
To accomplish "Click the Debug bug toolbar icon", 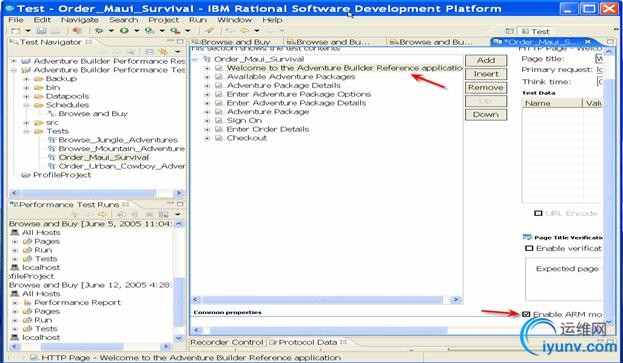I will pyautogui.click(x=99, y=31).
